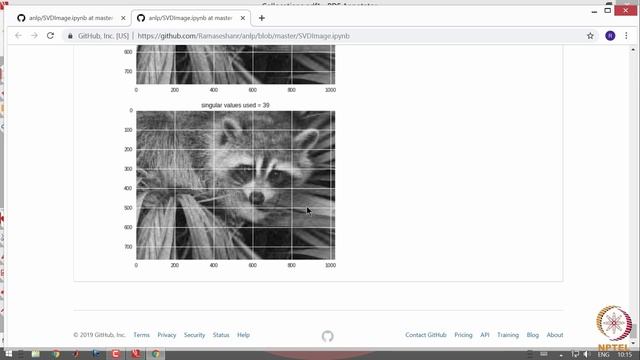Open File Explorer from the taskbar
Image resolution: width=640 pixels, height=360 pixels.
(36, 354)
